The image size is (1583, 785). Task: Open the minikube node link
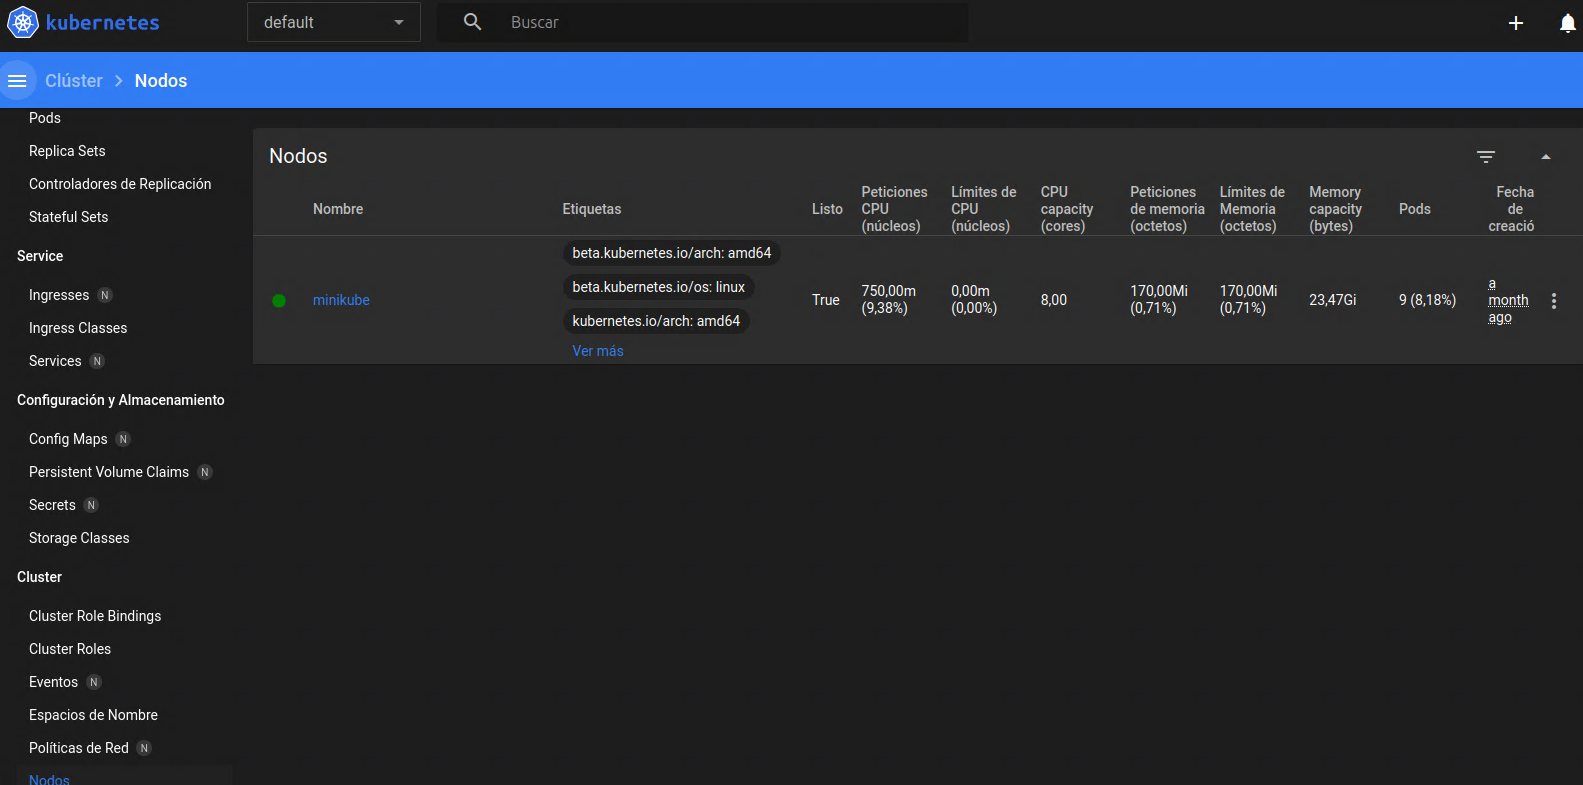[341, 300]
